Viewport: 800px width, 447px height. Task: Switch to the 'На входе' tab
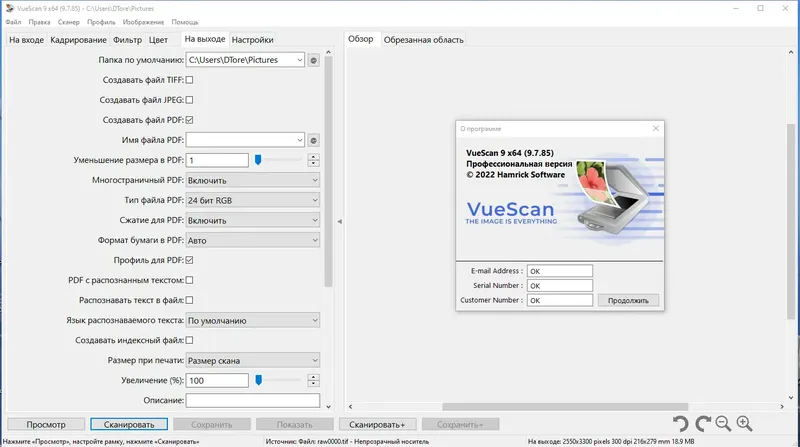pos(27,40)
